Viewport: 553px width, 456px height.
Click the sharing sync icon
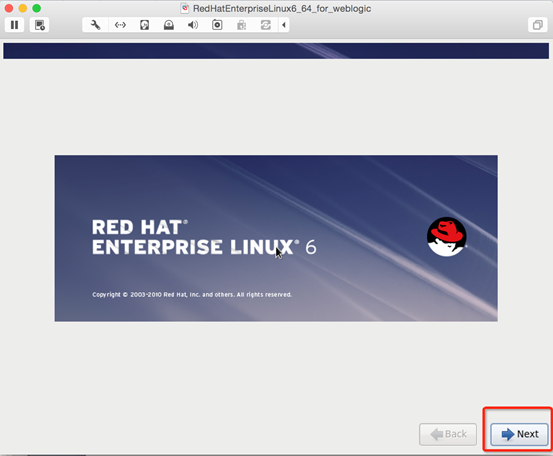pyautogui.click(x=266, y=25)
